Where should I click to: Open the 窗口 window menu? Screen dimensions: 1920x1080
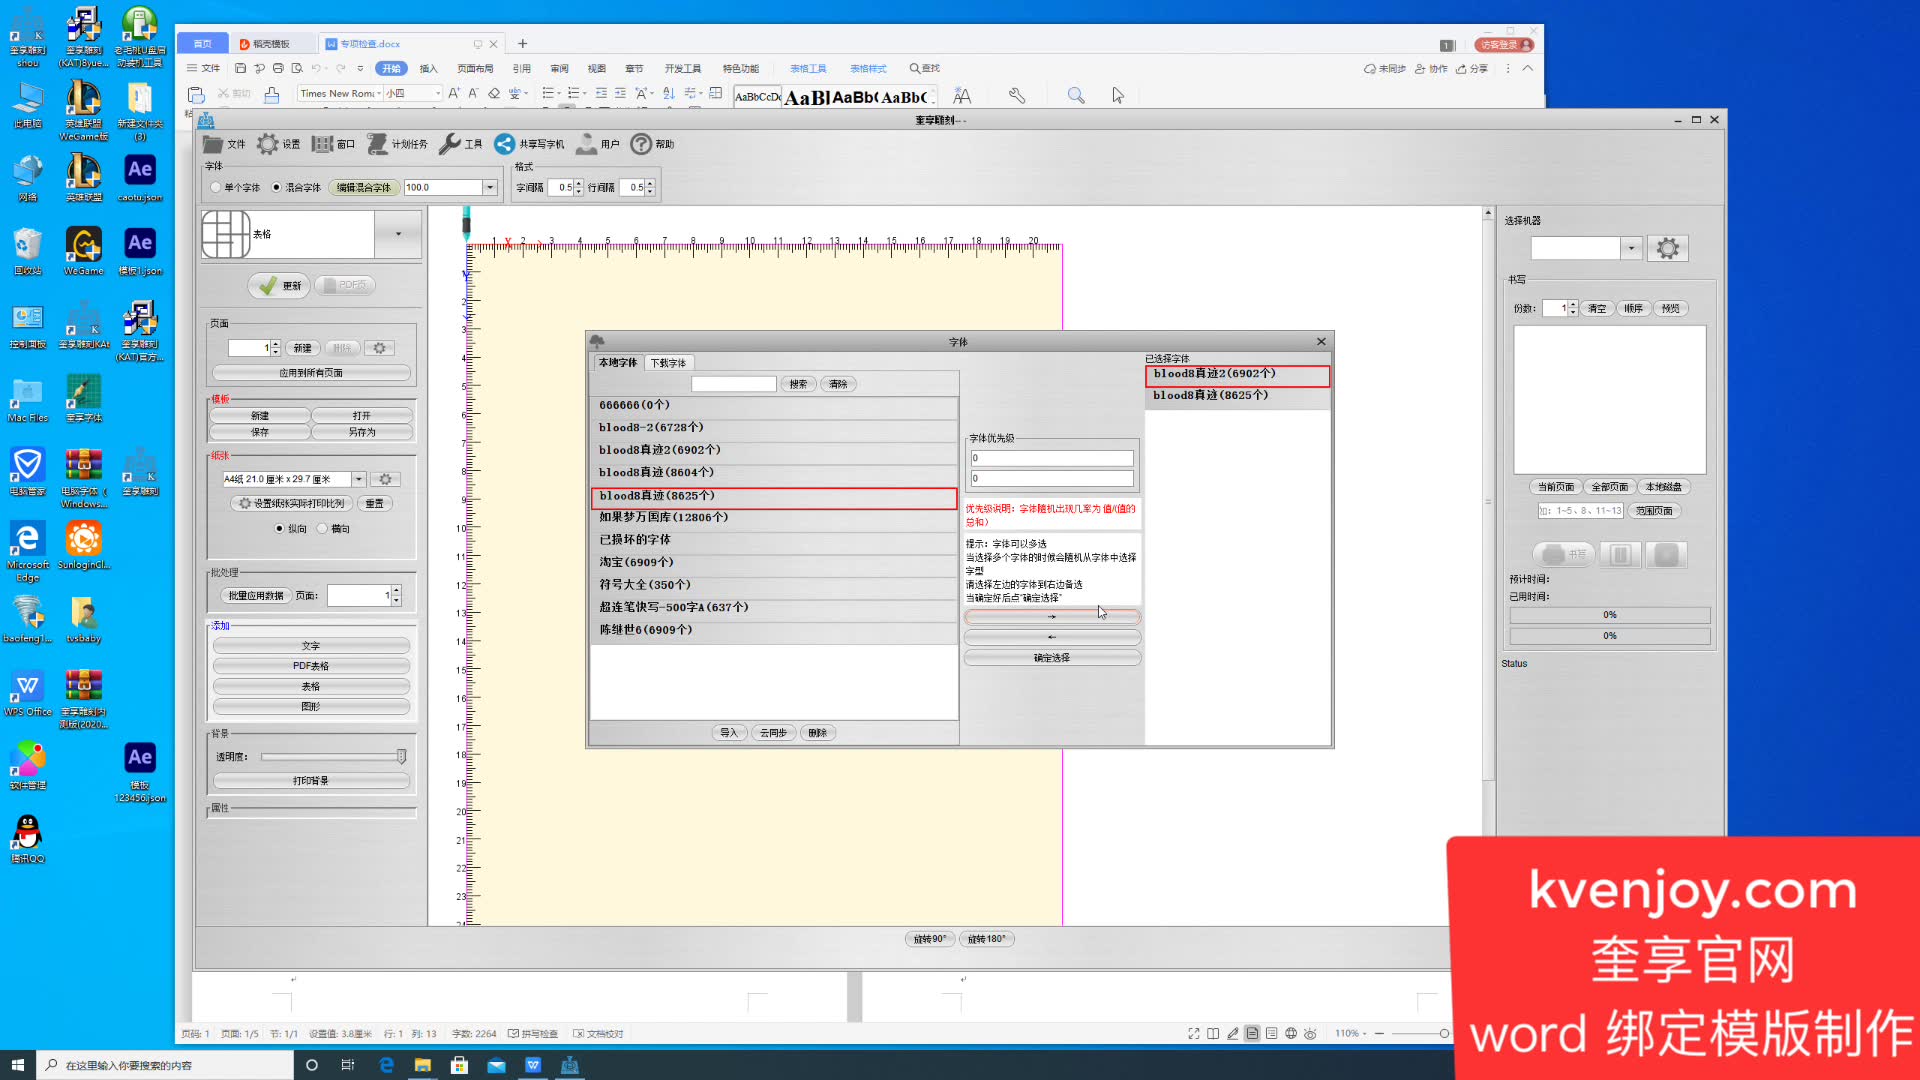333,144
